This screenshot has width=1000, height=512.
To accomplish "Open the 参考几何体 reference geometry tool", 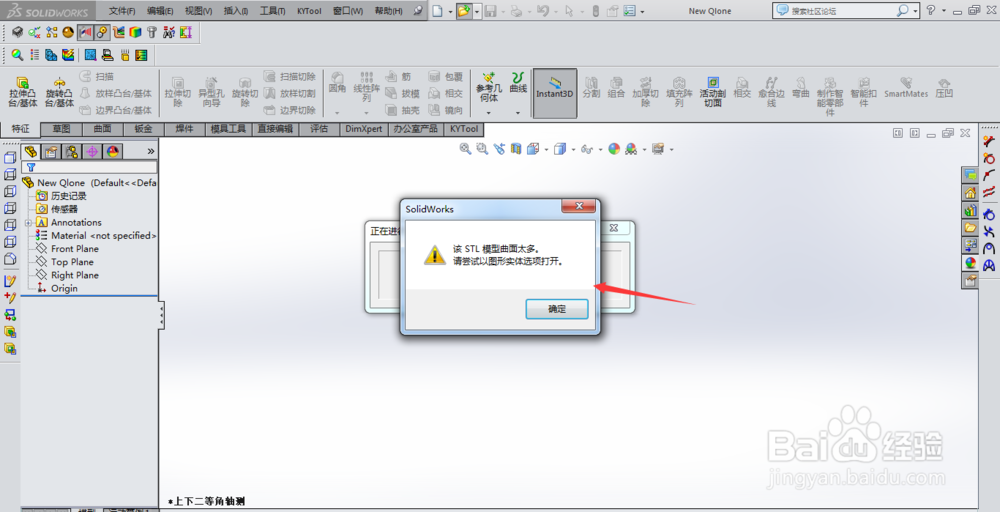I will point(489,88).
